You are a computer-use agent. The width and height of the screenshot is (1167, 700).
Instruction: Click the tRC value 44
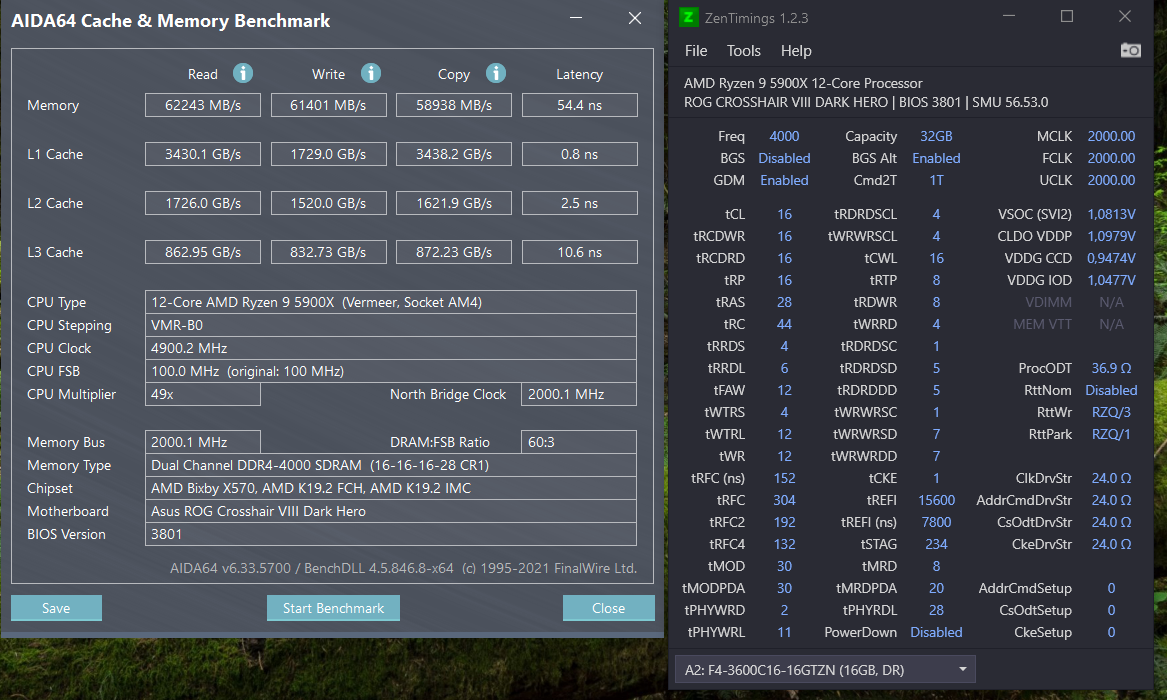pos(784,324)
